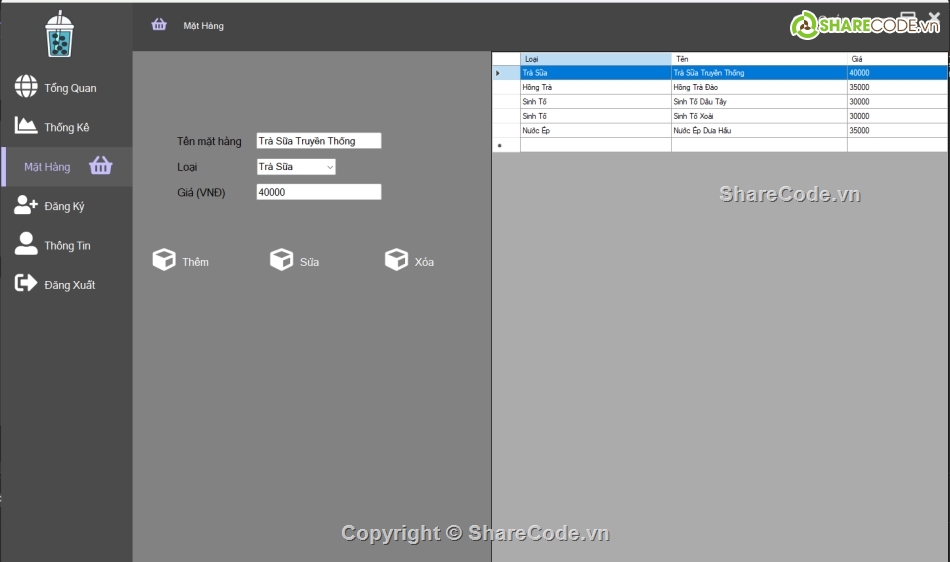This screenshot has height=562, width=950.
Task: Click the chart icon beside Thống Kê
Action: click(26, 126)
